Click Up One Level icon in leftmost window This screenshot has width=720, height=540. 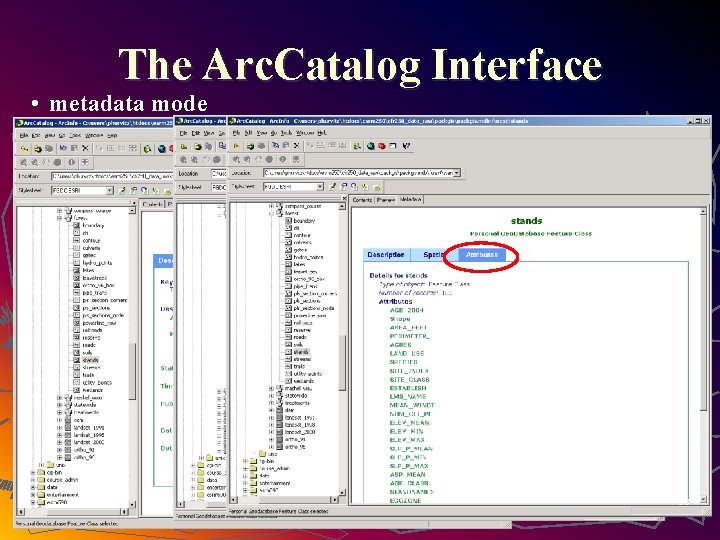click(24, 148)
